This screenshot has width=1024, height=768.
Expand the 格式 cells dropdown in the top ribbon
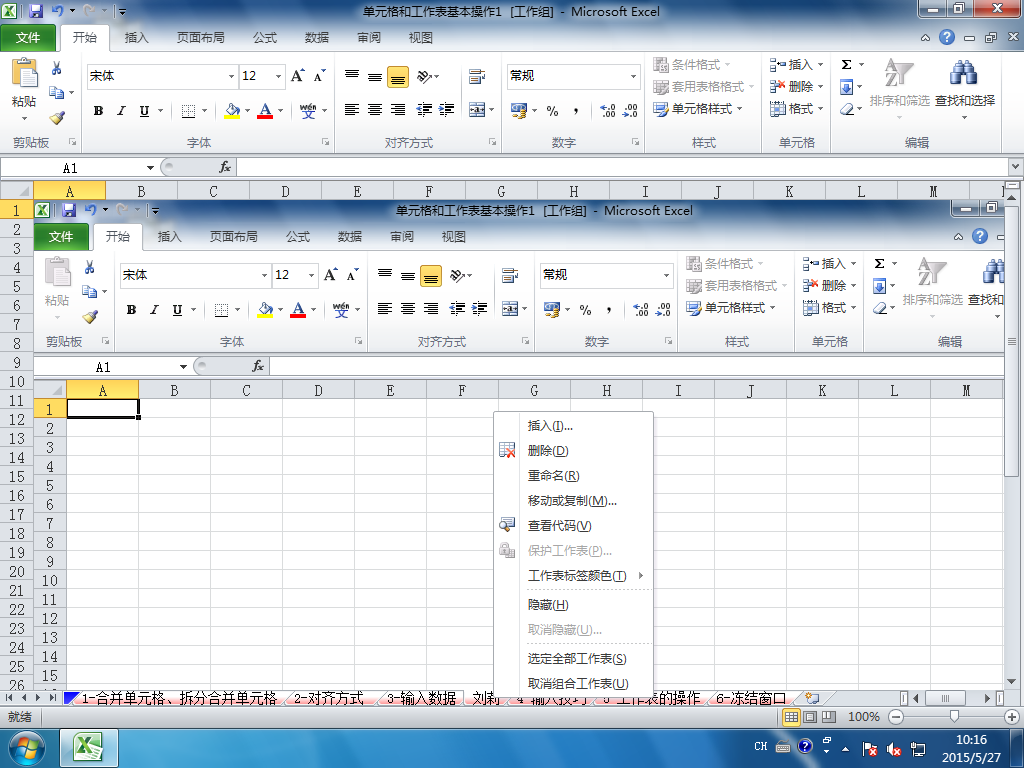(x=820, y=108)
